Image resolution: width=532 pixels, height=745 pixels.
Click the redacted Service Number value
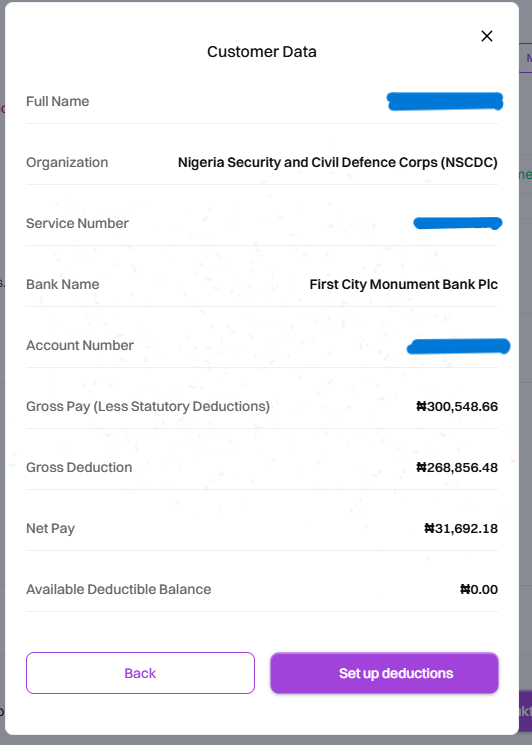(458, 223)
